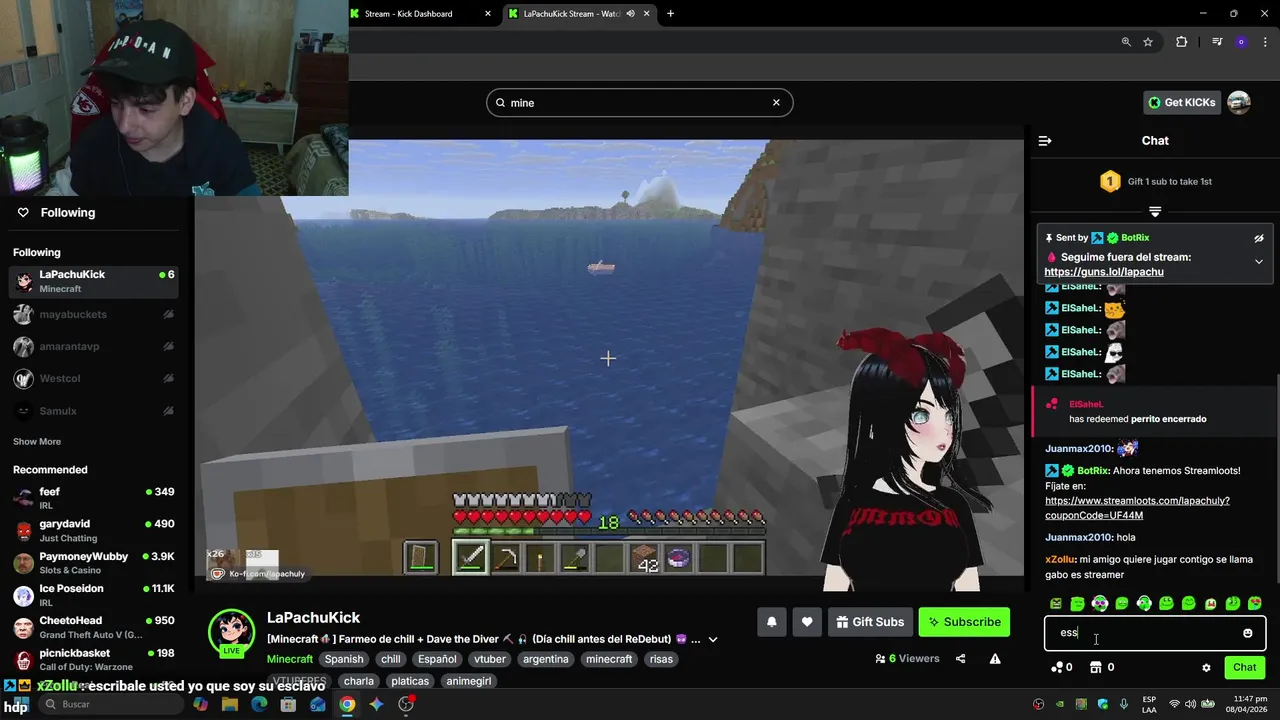Screen dimensions: 1280x720
Task: Click Get KICKs button
Action: click(x=1181, y=102)
